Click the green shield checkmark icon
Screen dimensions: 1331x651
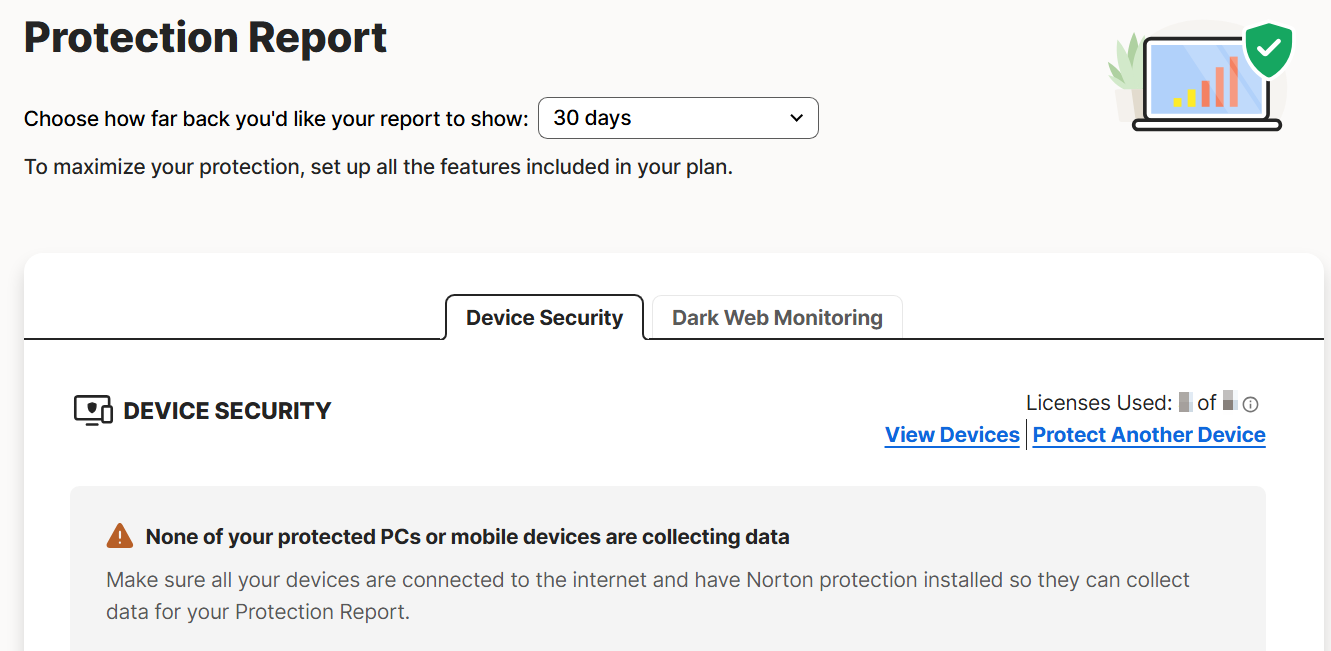[1268, 49]
